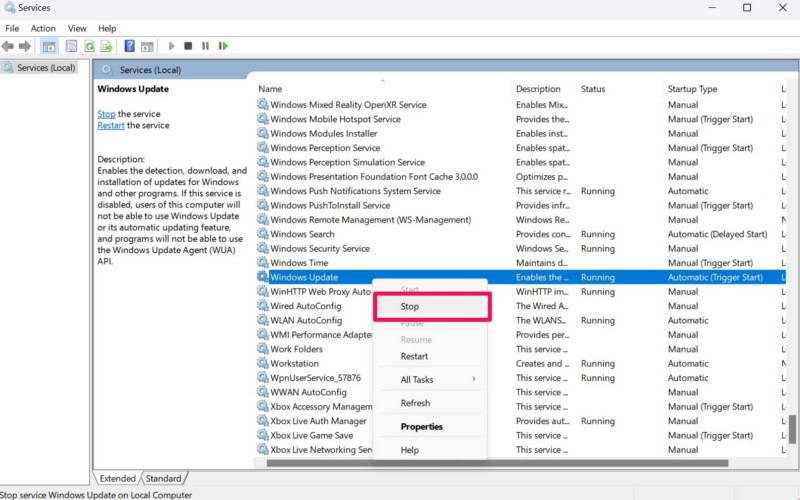800x500 pixels.
Task: Click the Export List toolbar icon
Action: tap(106, 46)
